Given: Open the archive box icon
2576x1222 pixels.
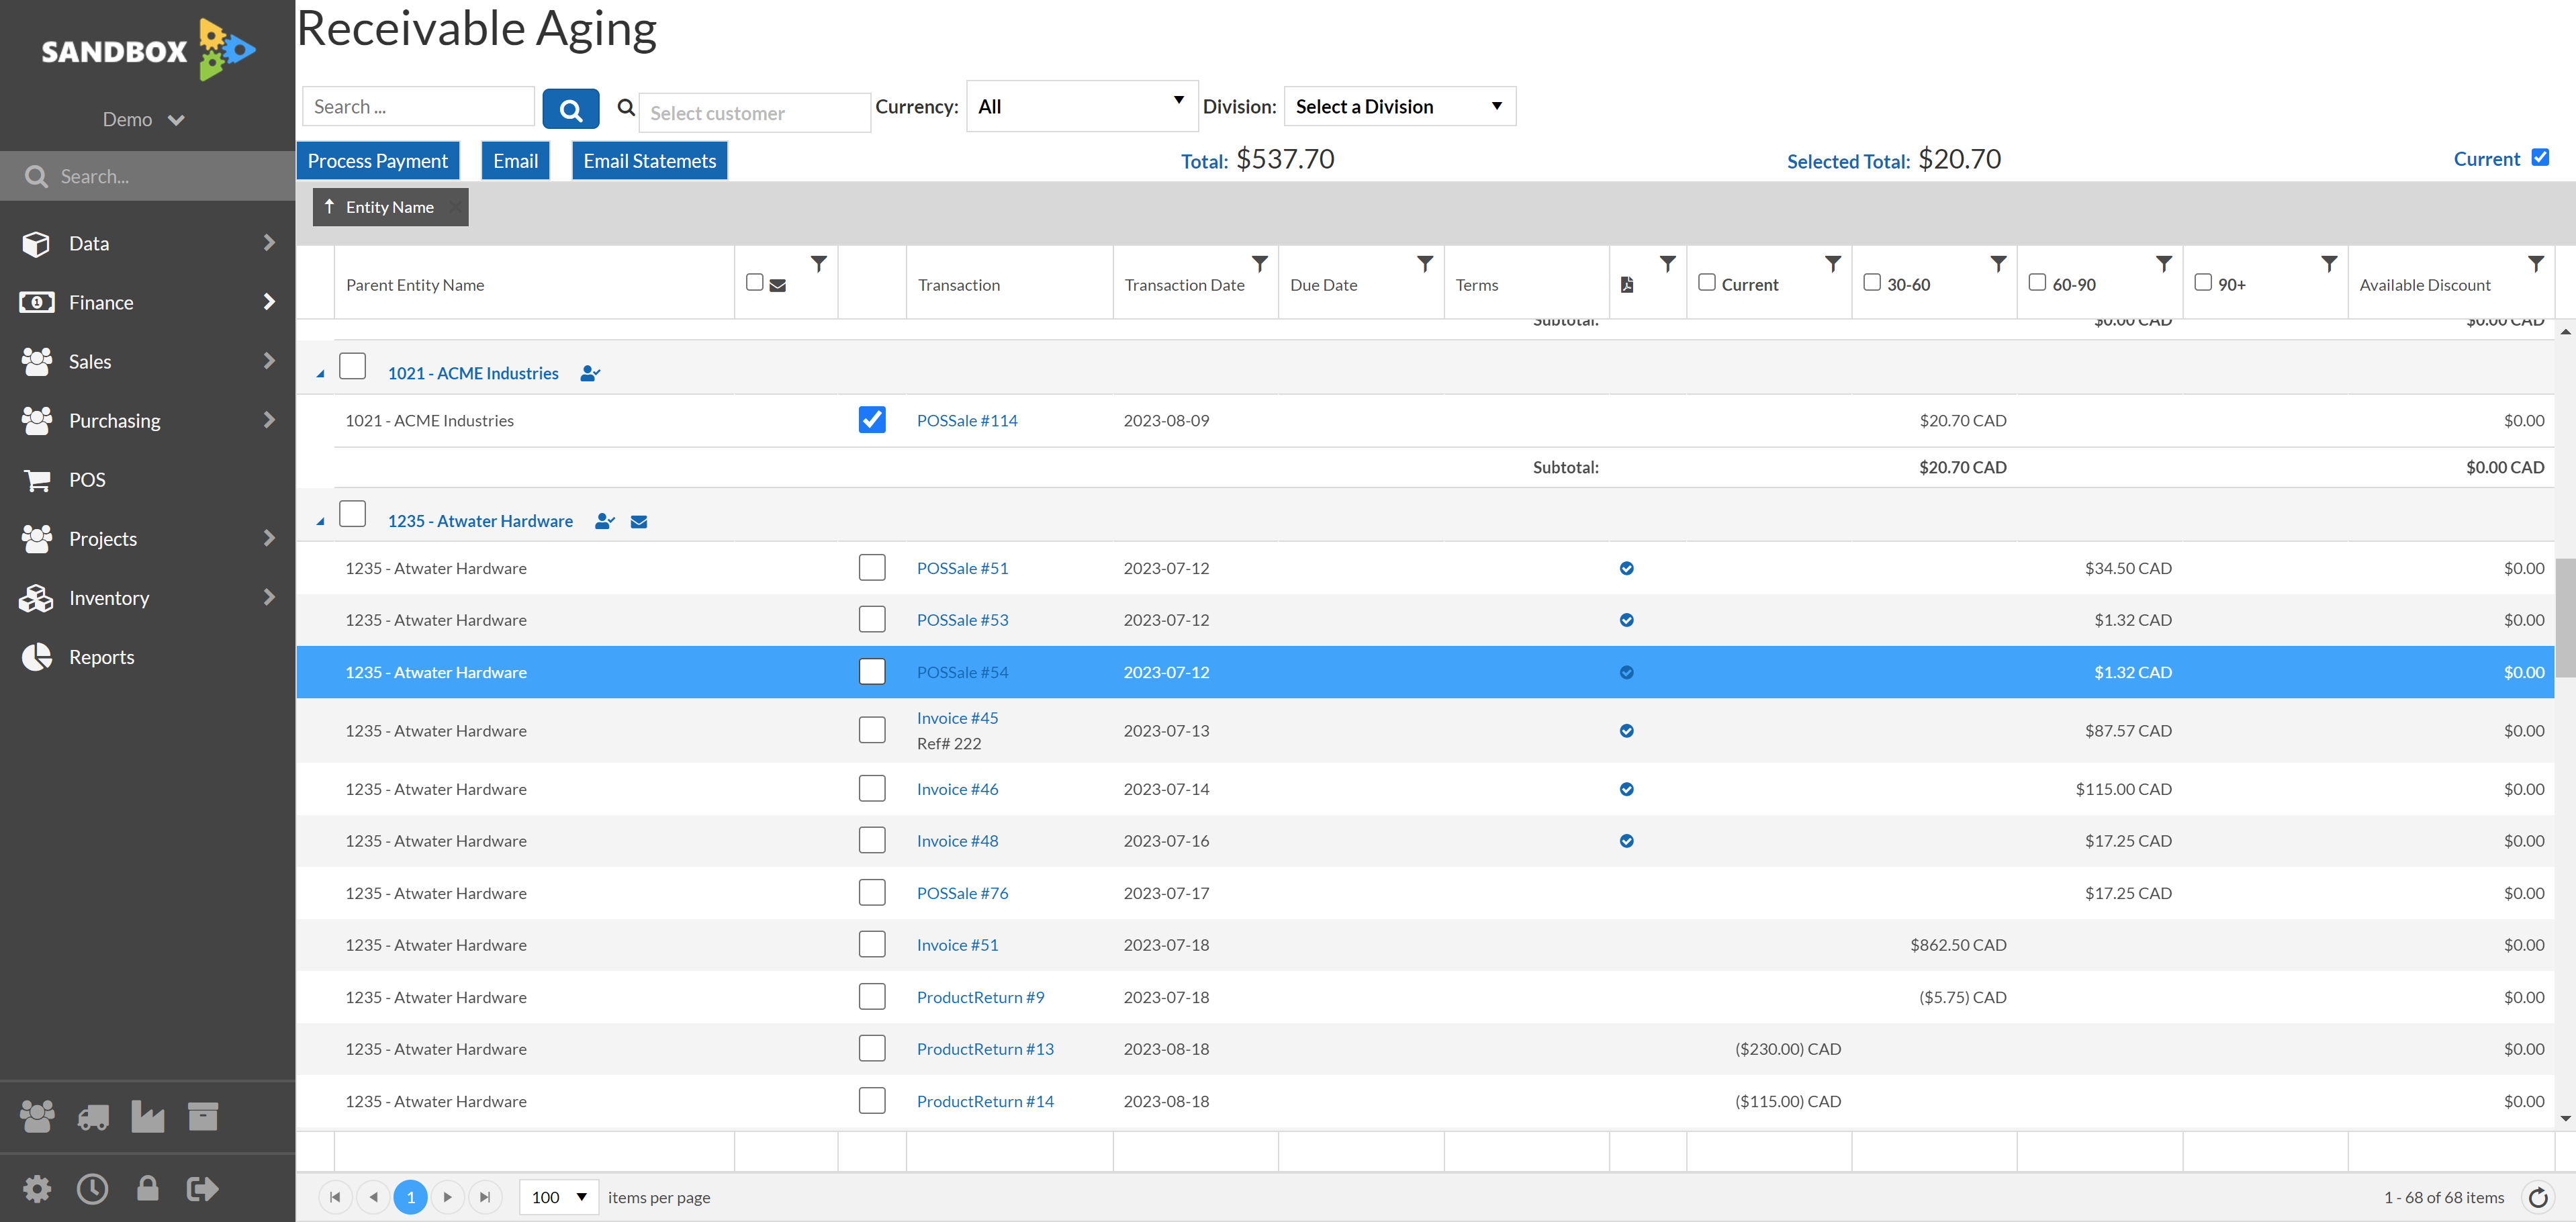Looking at the screenshot, I should [x=203, y=1116].
